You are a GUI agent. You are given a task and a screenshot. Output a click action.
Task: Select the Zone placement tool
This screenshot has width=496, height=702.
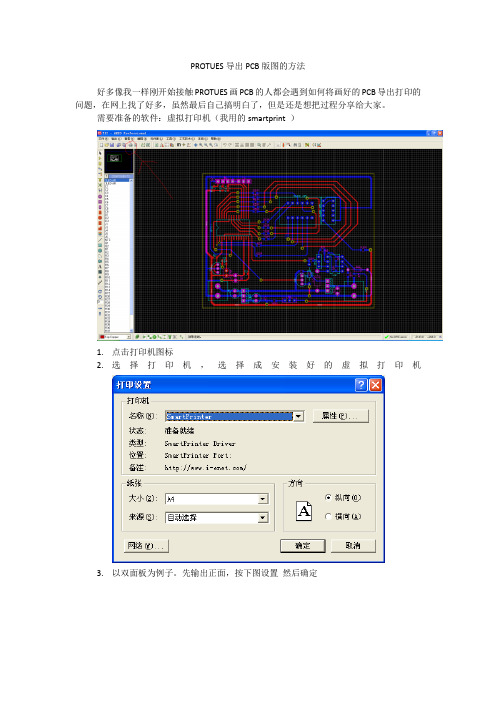tap(100, 180)
